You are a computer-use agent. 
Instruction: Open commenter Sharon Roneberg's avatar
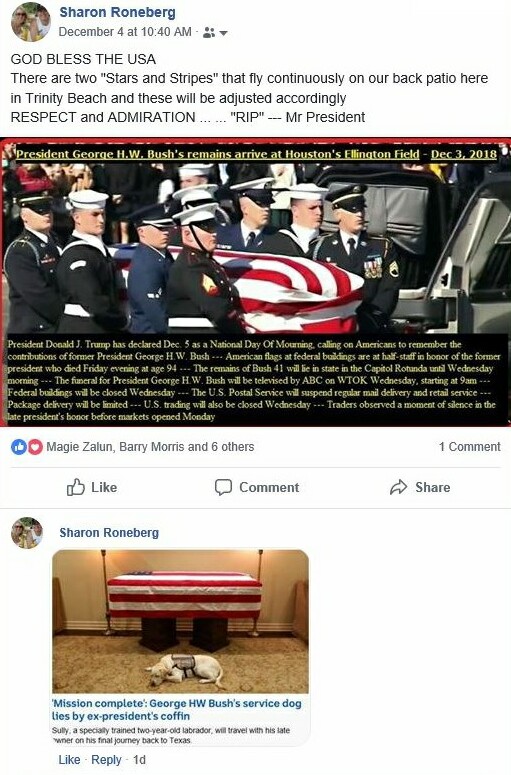(x=27, y=533)
